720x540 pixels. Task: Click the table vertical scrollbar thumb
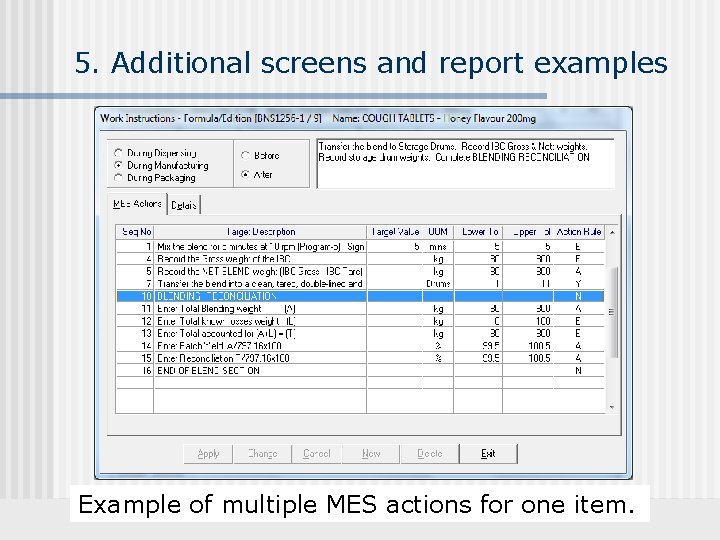click(x=612, y=312)
